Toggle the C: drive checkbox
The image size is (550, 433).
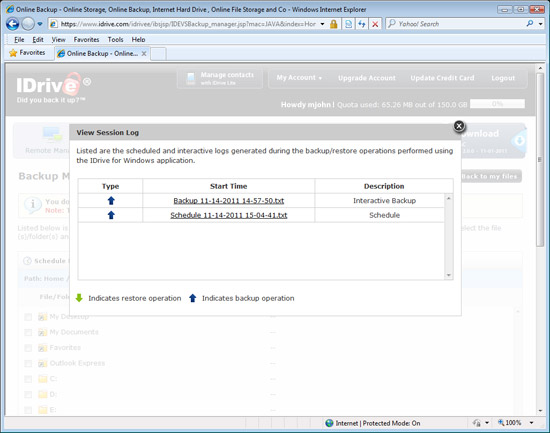click(x=28, y=379)
